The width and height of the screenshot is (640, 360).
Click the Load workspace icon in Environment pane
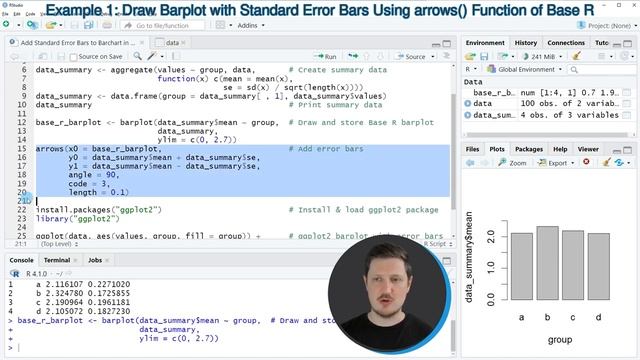point(470,56)
